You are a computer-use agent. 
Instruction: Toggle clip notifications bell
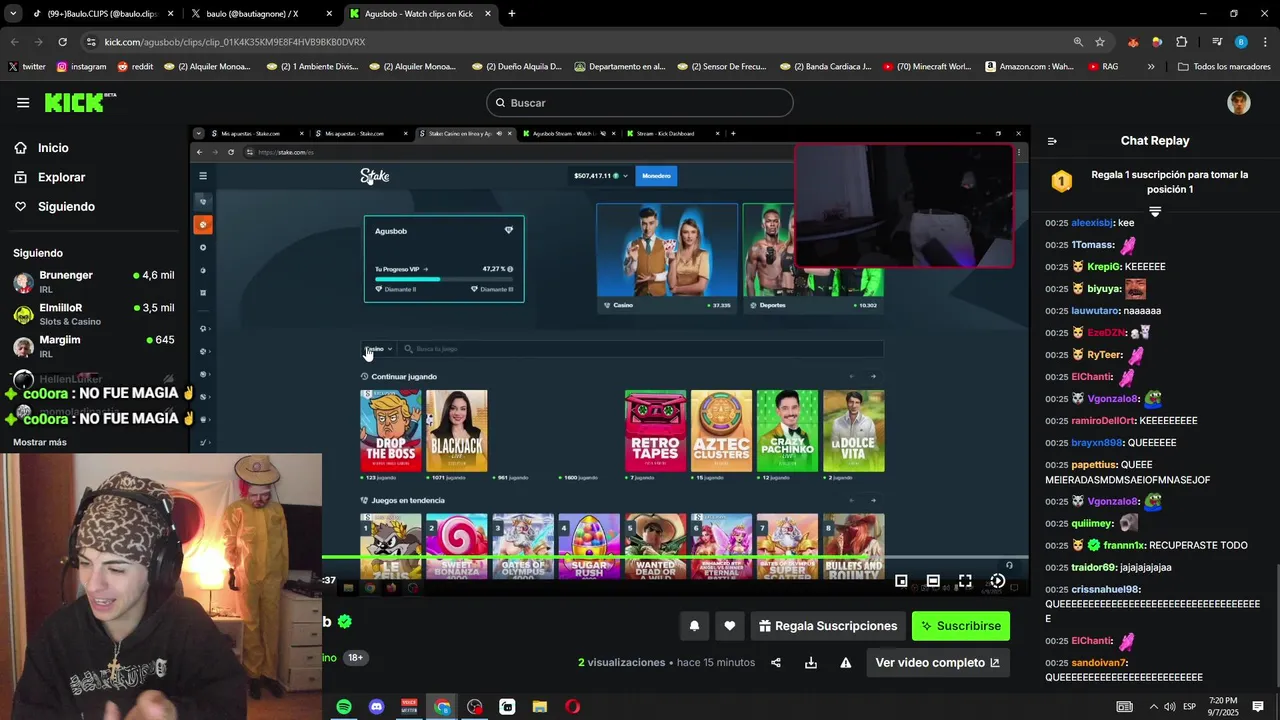[x=694, y=626]
